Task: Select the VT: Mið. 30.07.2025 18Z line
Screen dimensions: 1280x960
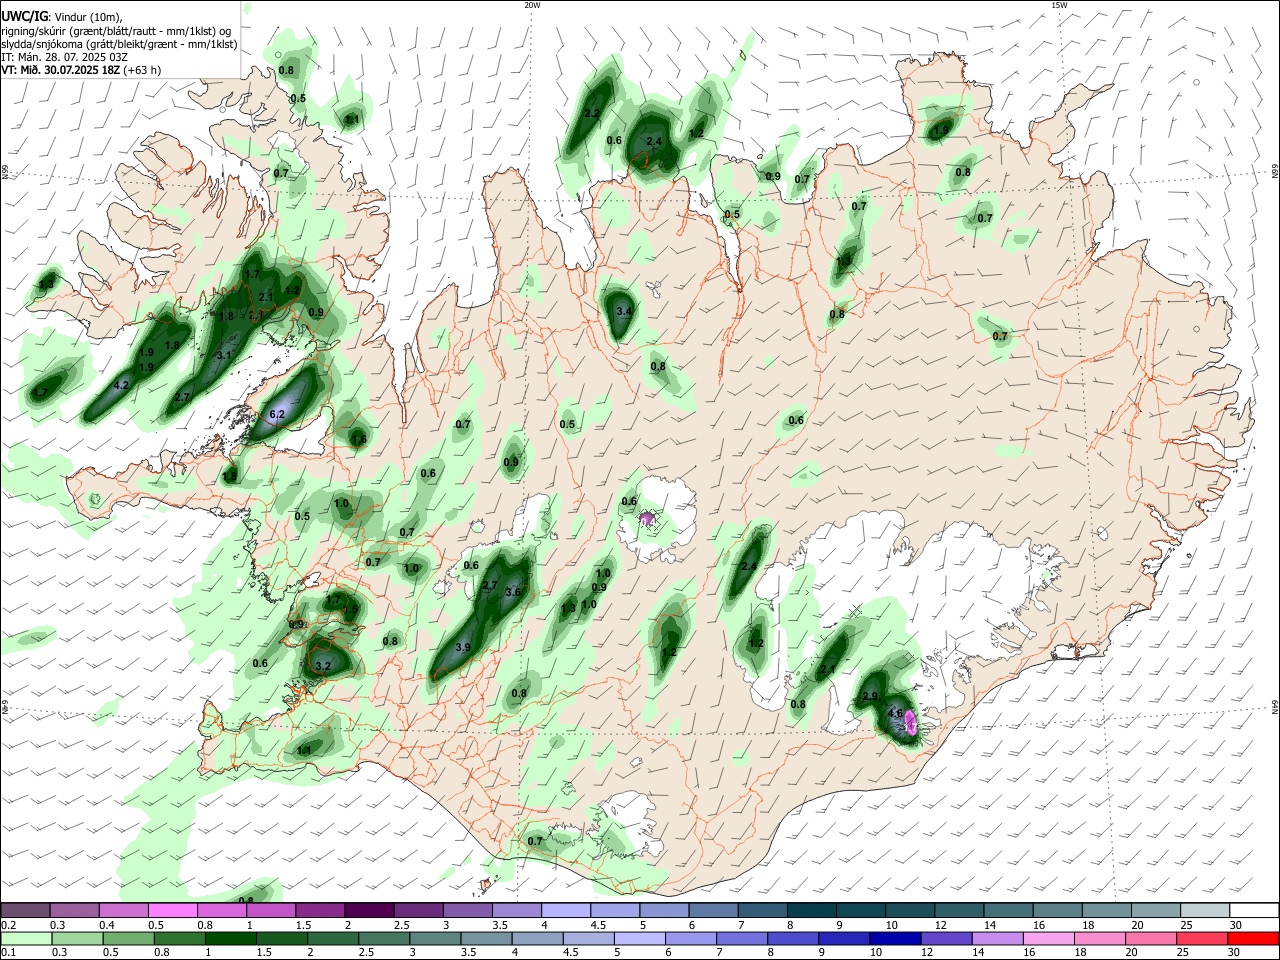Action: [x=62, y=70]
